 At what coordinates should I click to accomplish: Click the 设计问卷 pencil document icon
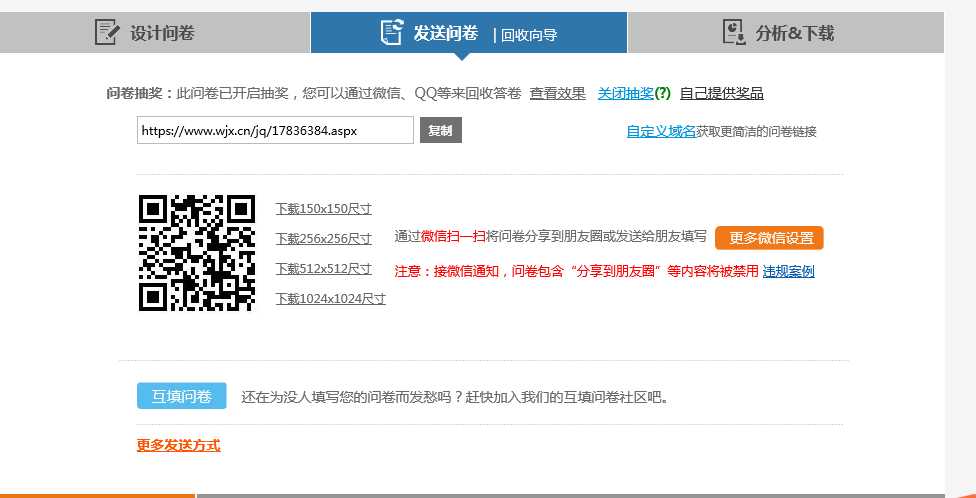click(106, 32)
